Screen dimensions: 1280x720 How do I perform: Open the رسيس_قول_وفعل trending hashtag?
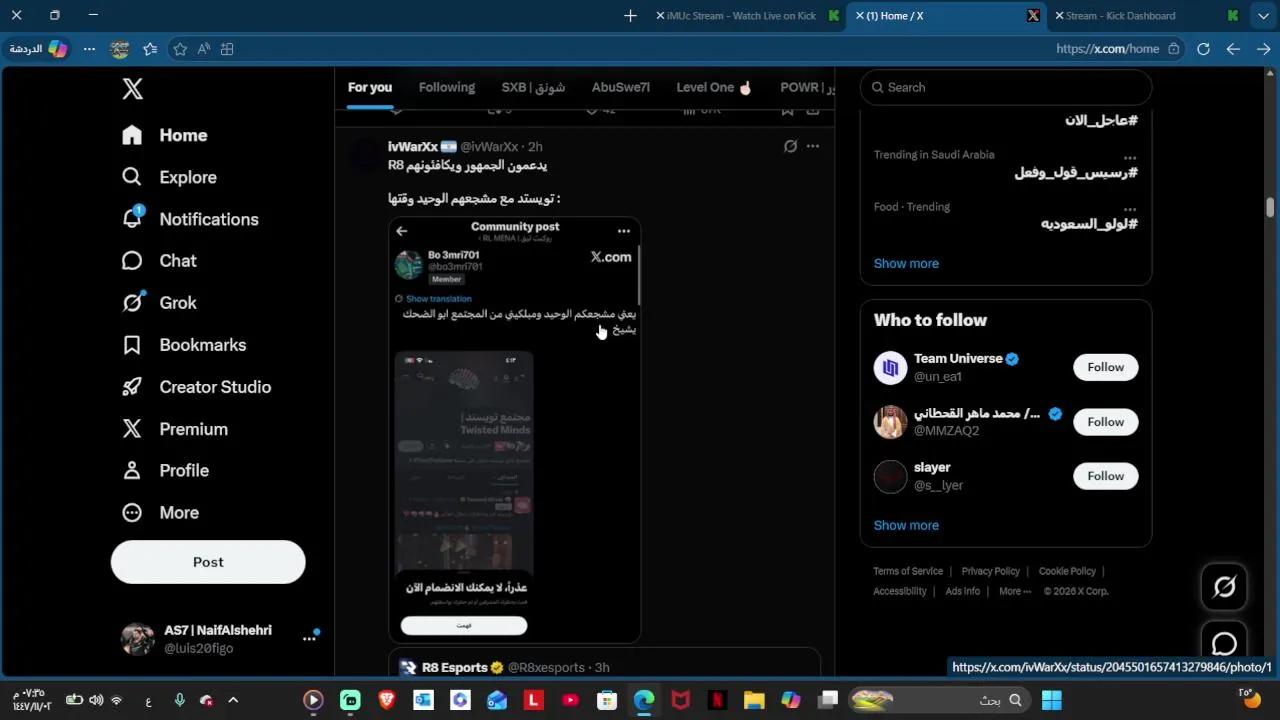tap(1076, 172)
